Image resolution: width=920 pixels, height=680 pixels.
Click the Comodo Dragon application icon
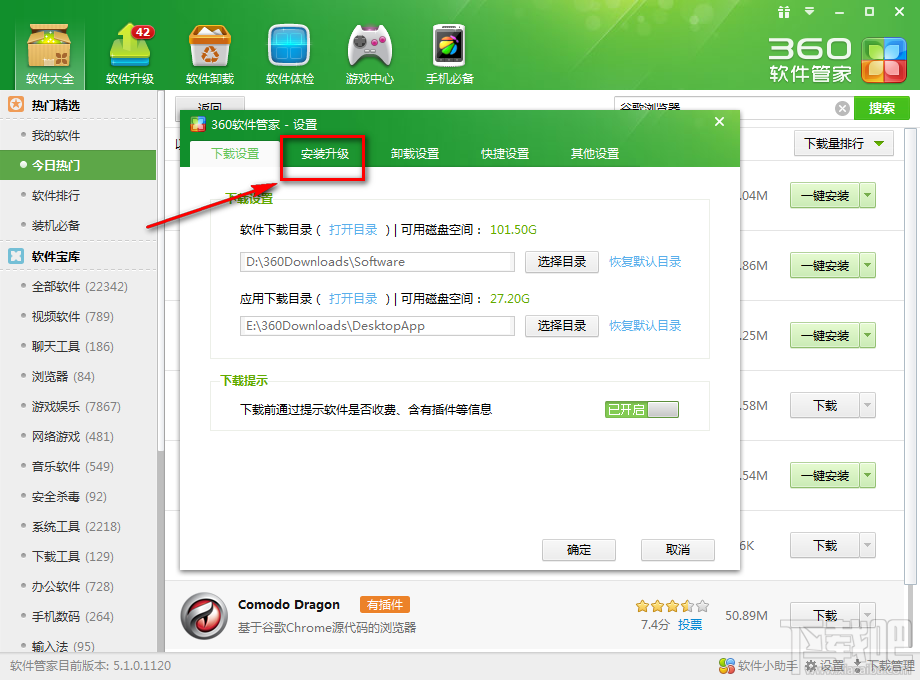point(204,614)
